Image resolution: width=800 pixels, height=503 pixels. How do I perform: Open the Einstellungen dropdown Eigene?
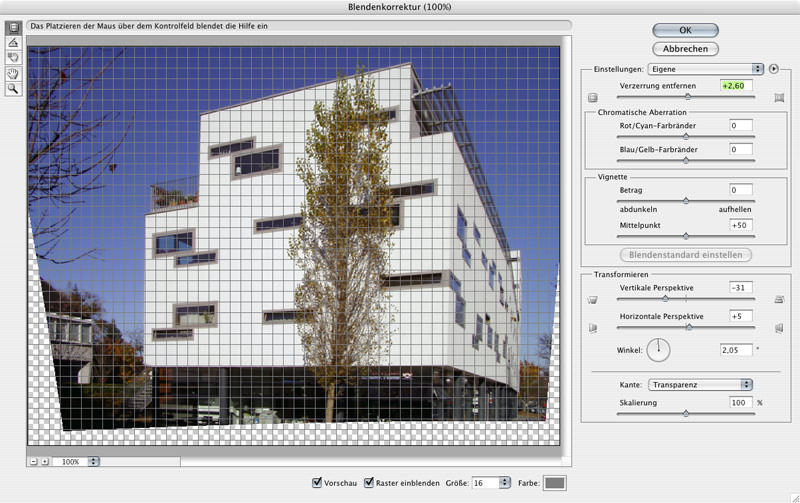(706, 69)
